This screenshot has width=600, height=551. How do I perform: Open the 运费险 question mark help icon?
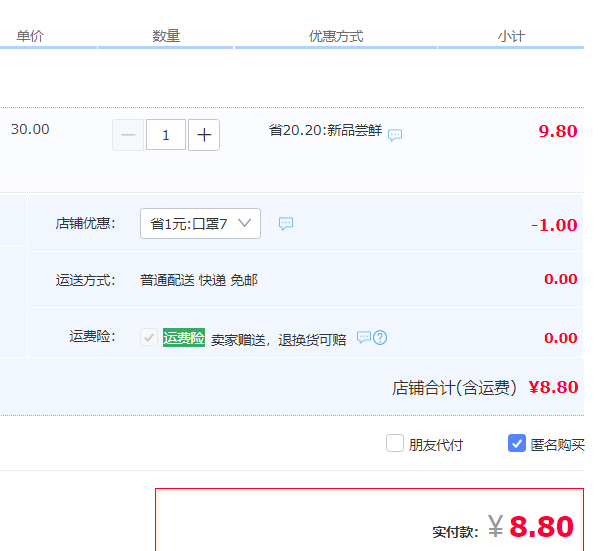coord(380,338)
